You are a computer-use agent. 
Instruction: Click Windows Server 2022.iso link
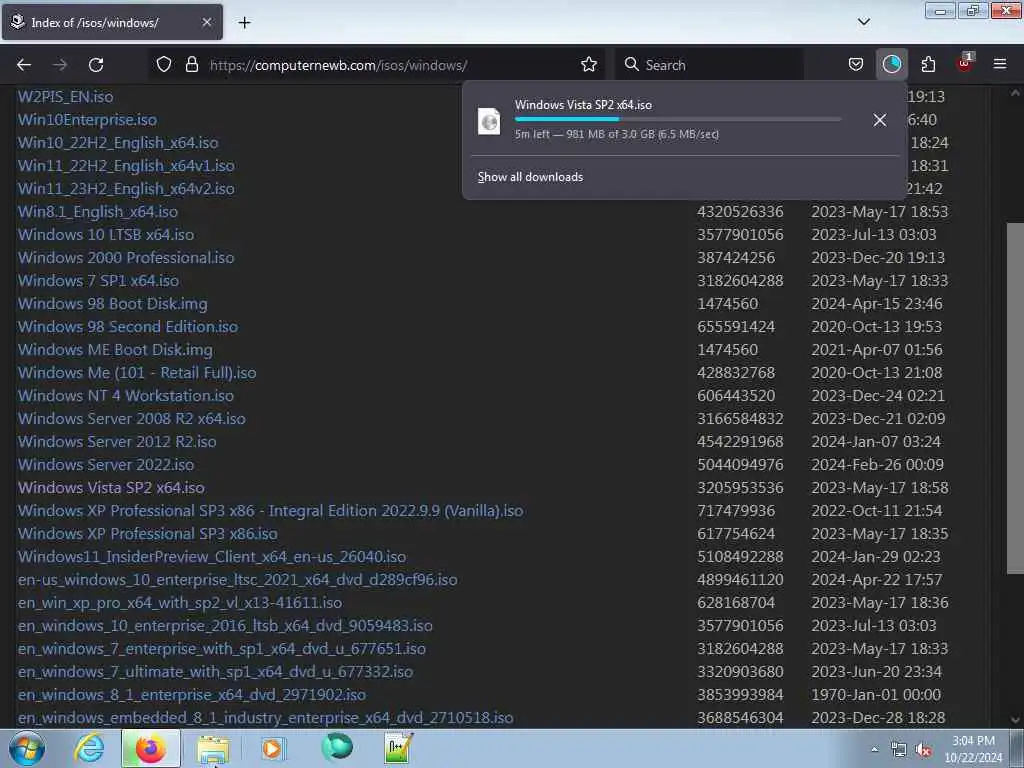[x=106, y=464]
